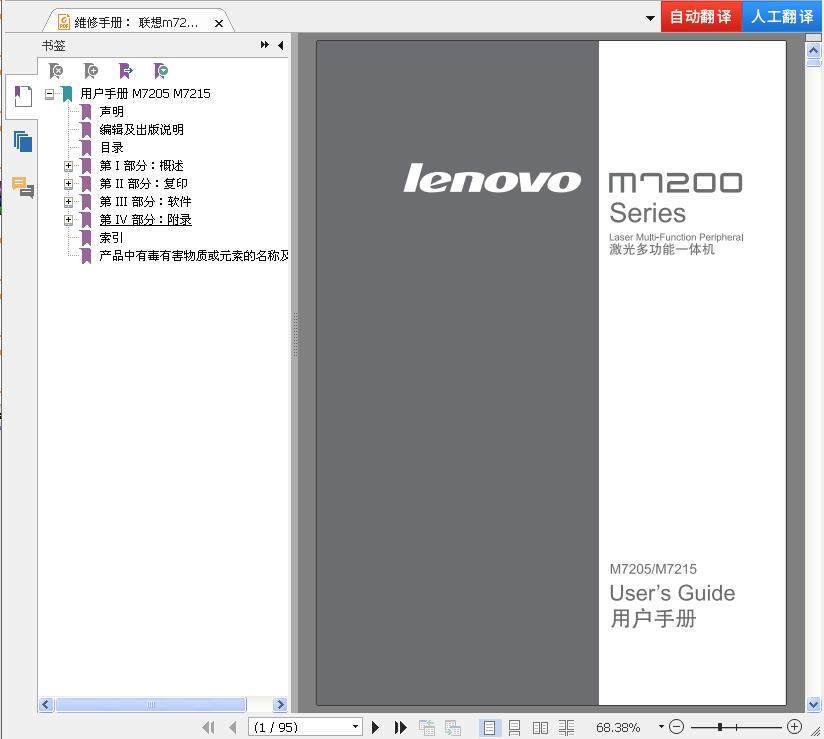Expand the bookmark panel with double arrow
This screenshot has height=739, width=824.
[264, 45]
